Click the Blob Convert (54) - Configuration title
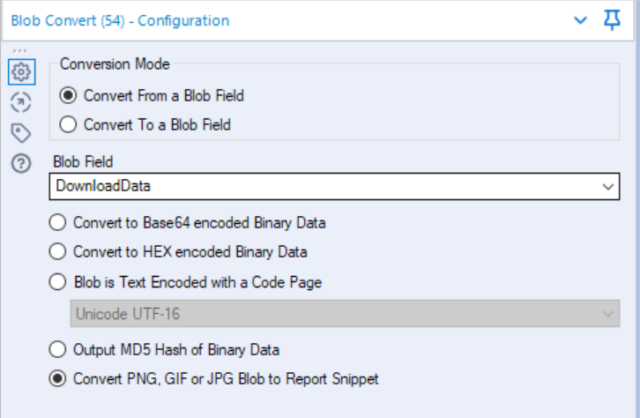The image size is (640, 418). pos(120,20)
